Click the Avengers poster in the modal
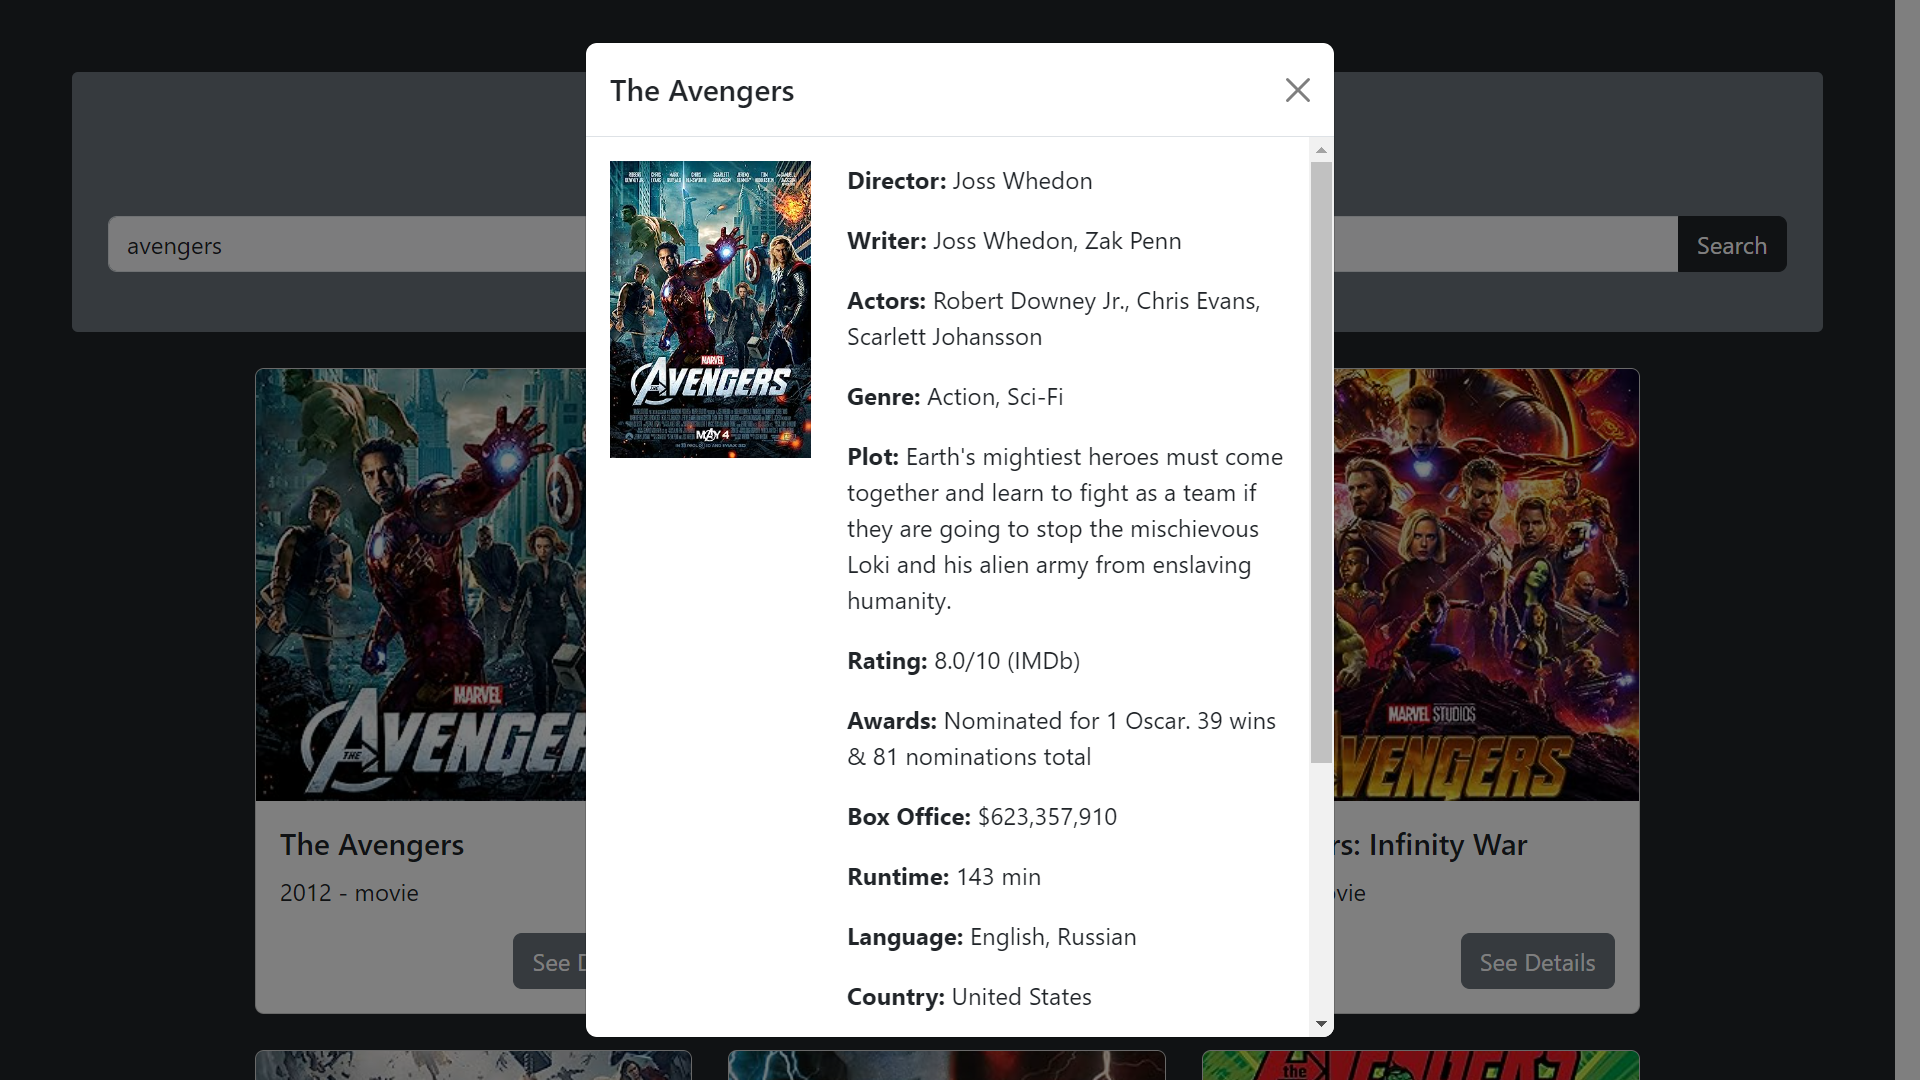This screenshot has height=1080, width=1920. 710,309
